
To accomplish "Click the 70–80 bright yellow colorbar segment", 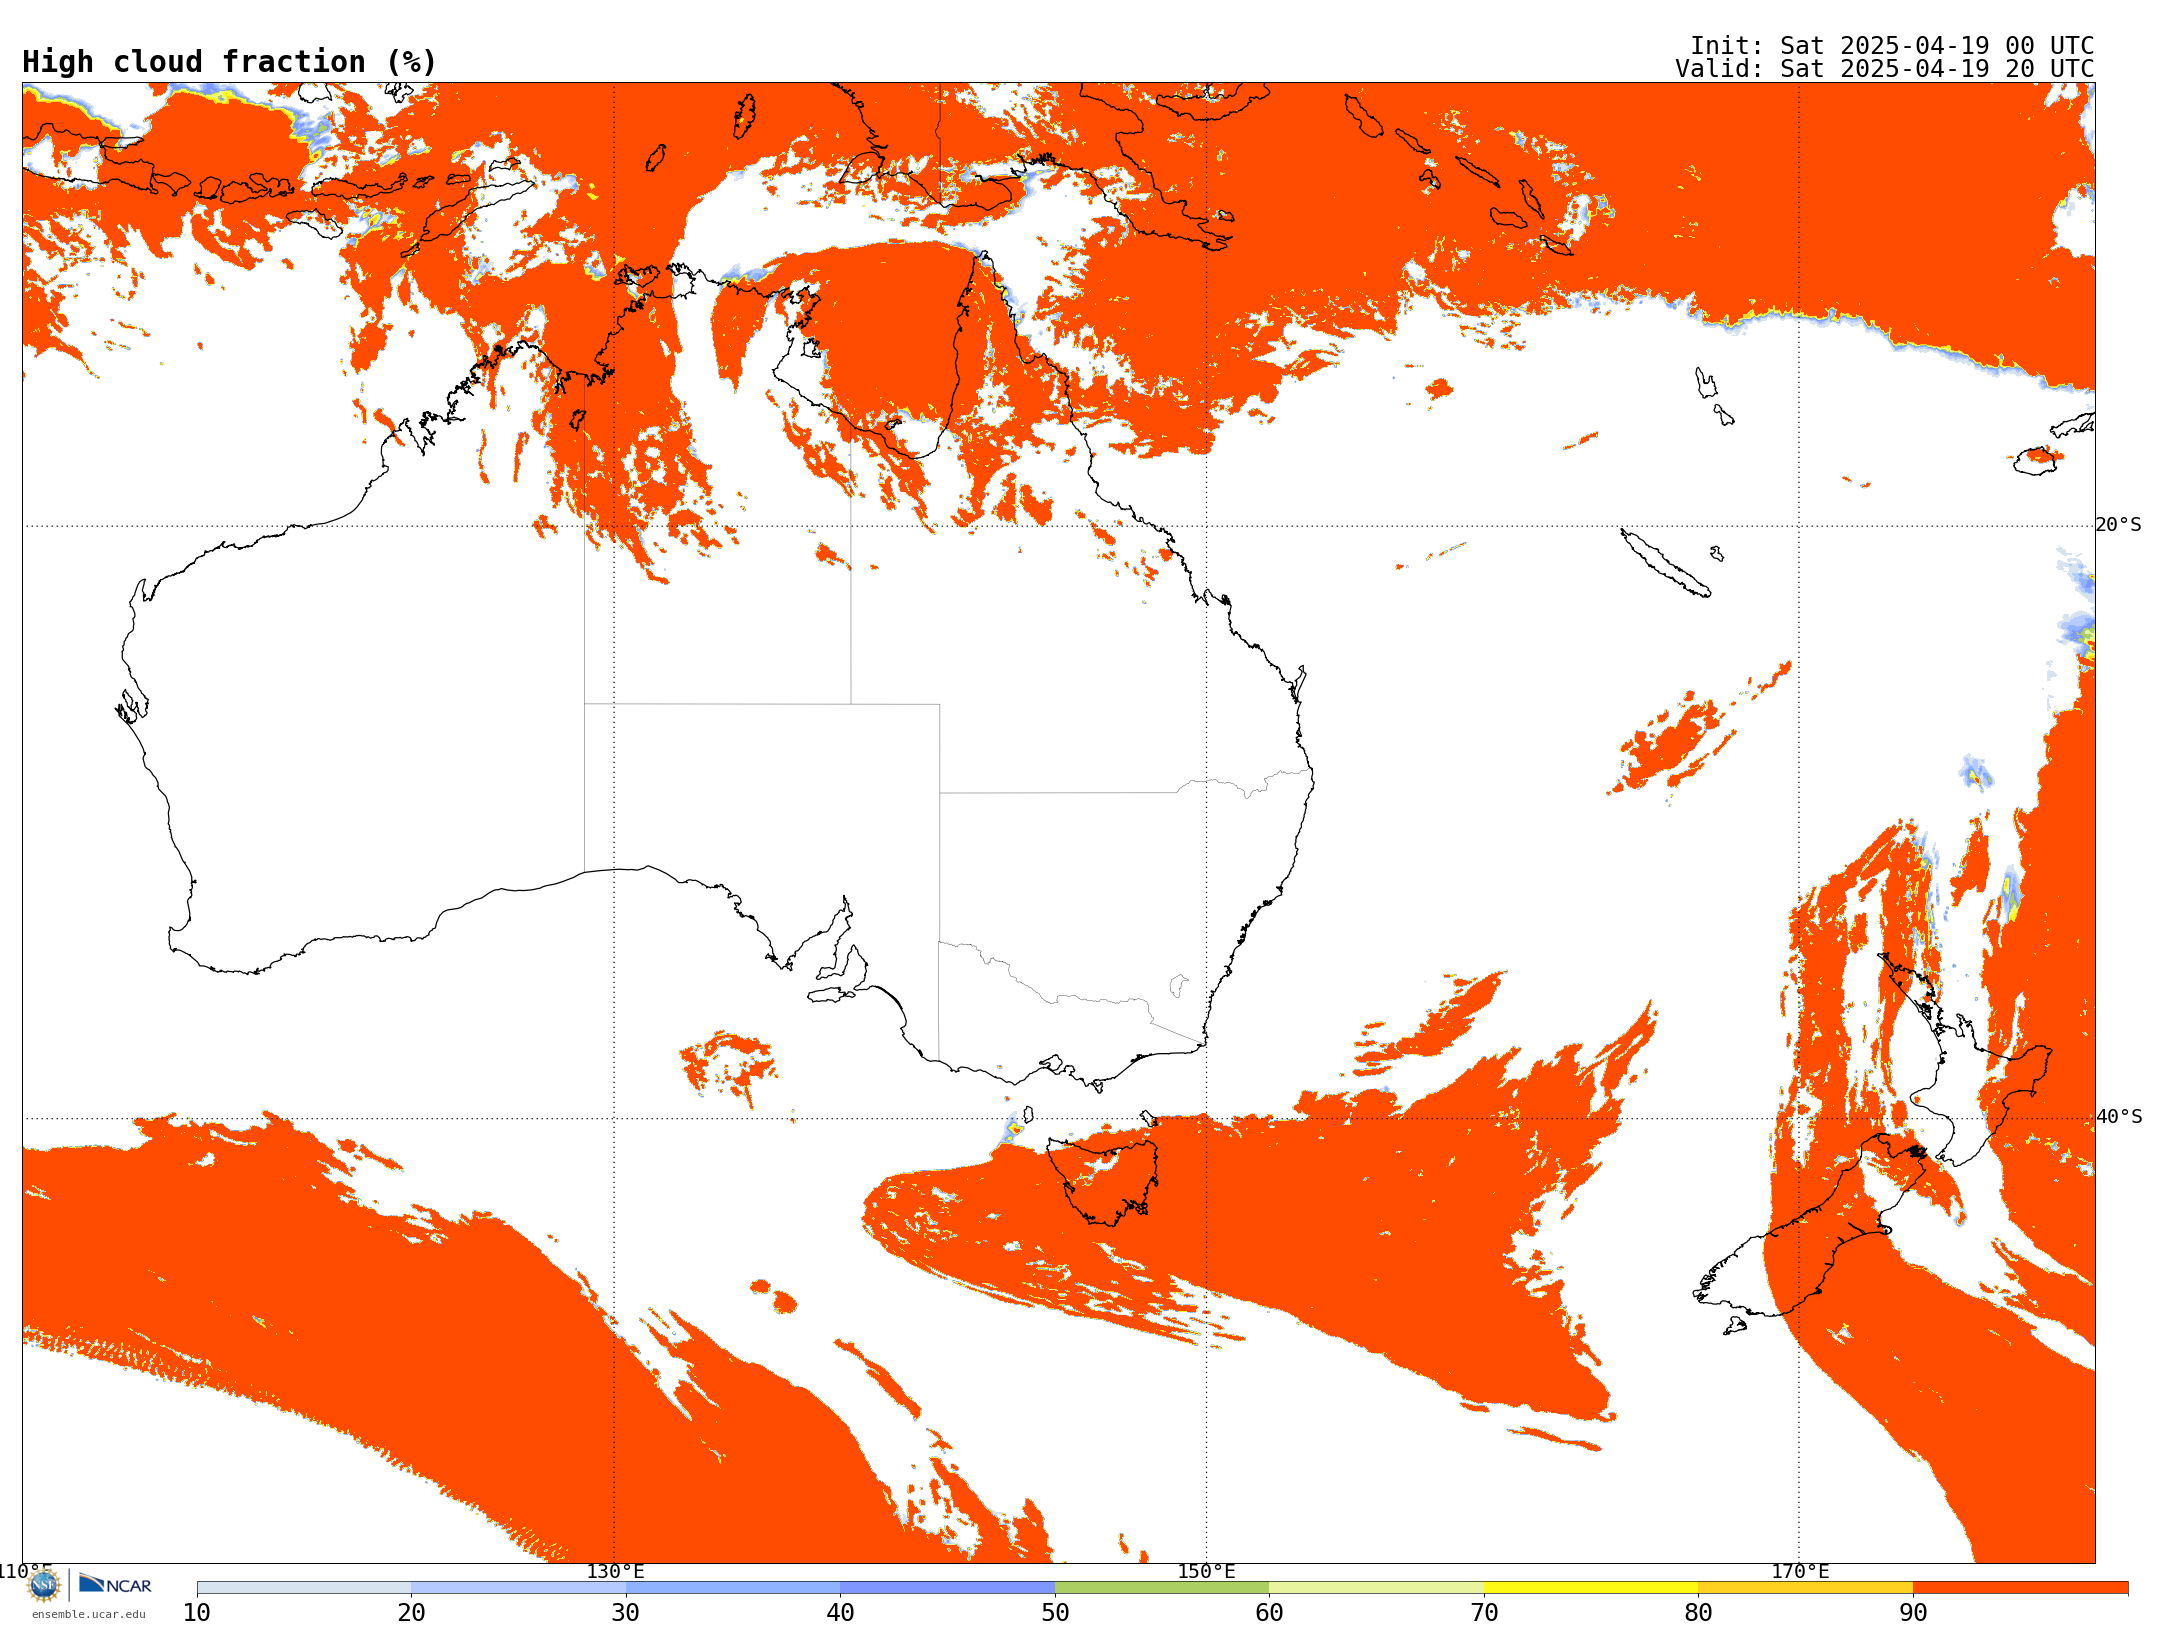I will 1591,1588.
